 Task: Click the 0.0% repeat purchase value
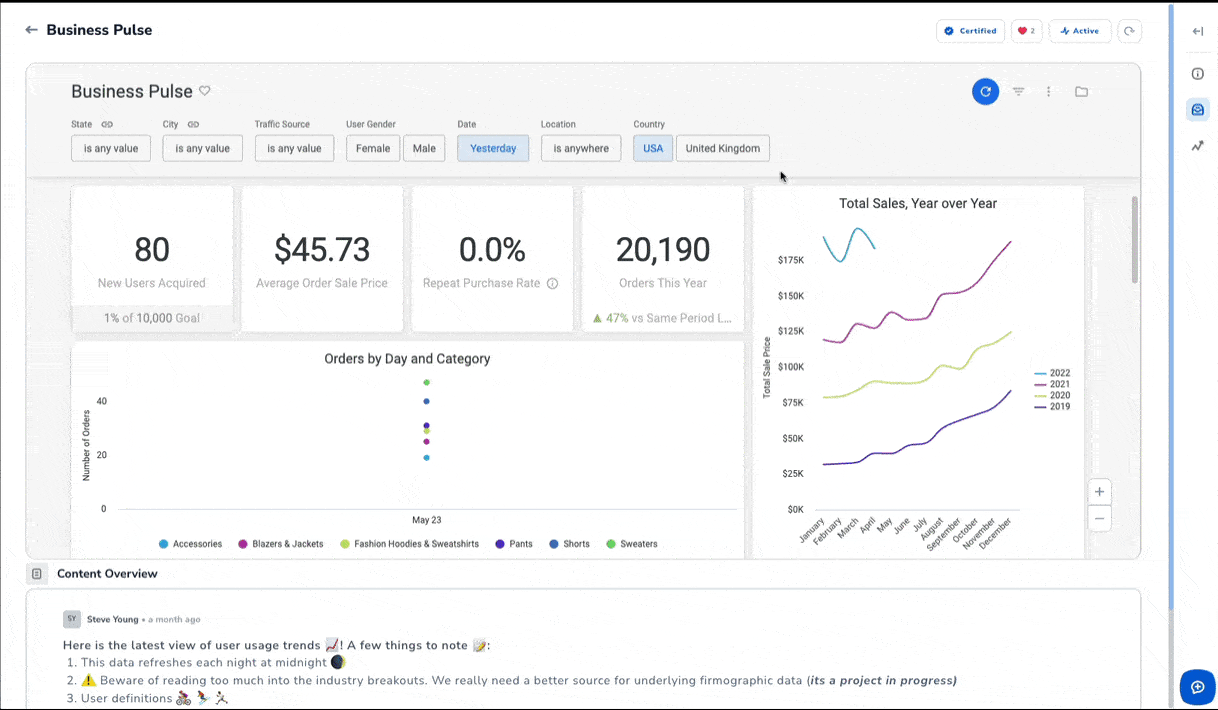coord(493,249)
